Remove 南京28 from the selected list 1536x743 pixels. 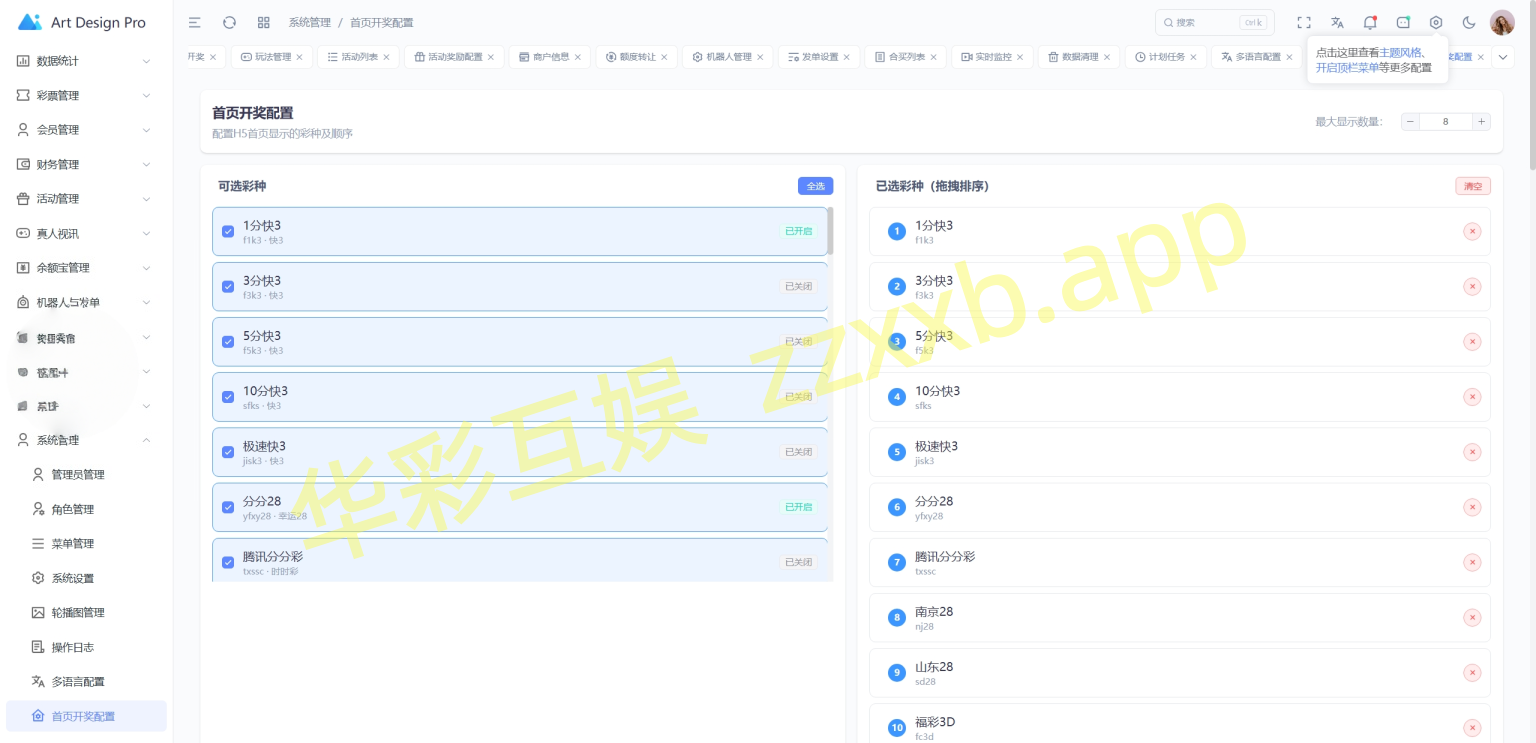pyautogui.click(x=1471, y=618)
